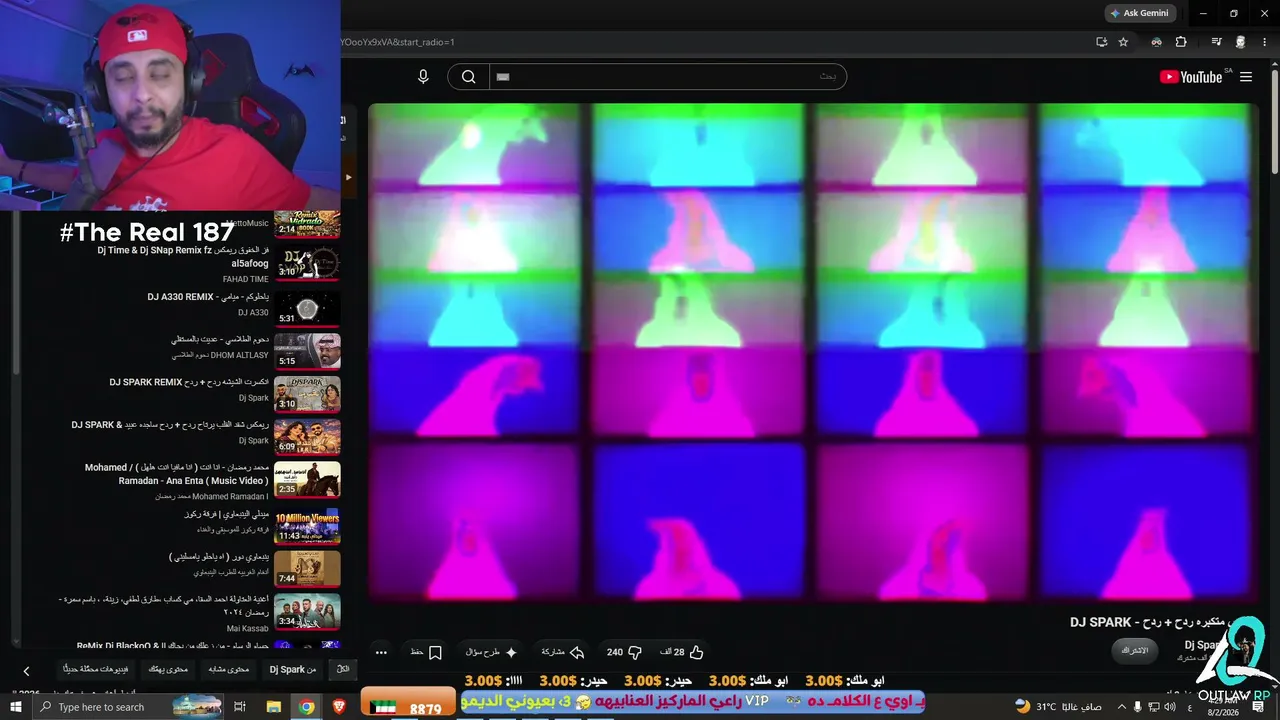Select the 'Dj Spark' filter chip

point(293,670)
